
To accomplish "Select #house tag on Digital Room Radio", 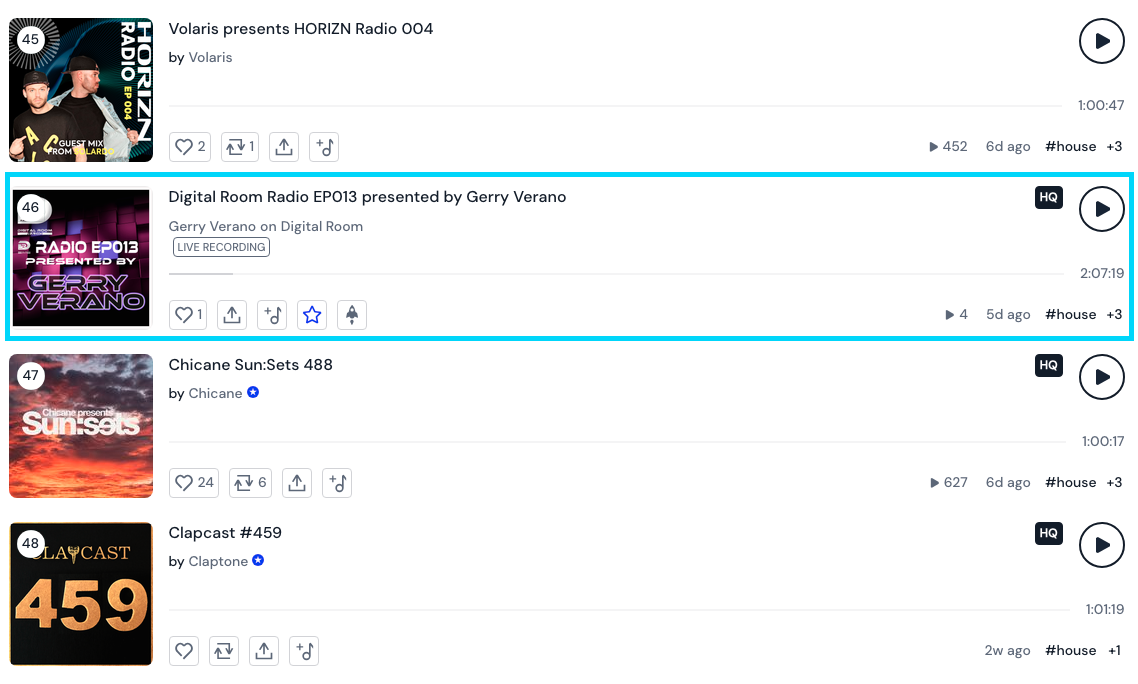I will 1071,314.
